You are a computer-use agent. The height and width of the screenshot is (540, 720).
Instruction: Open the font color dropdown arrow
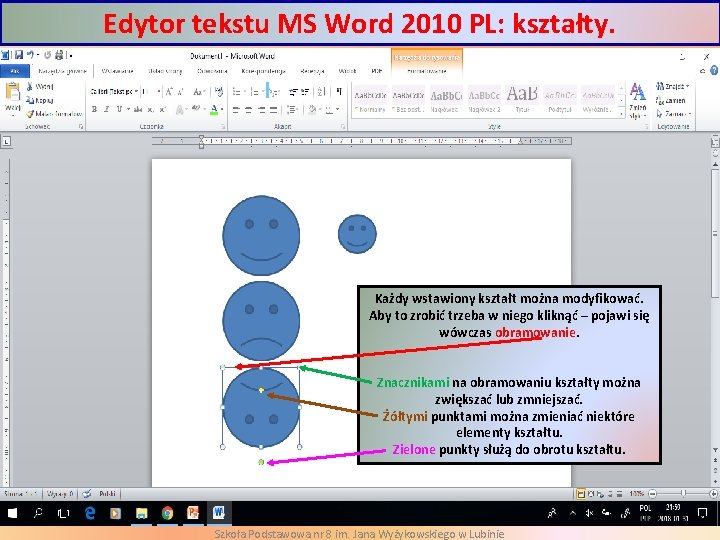pyautogui.click(x=222, y=110)
